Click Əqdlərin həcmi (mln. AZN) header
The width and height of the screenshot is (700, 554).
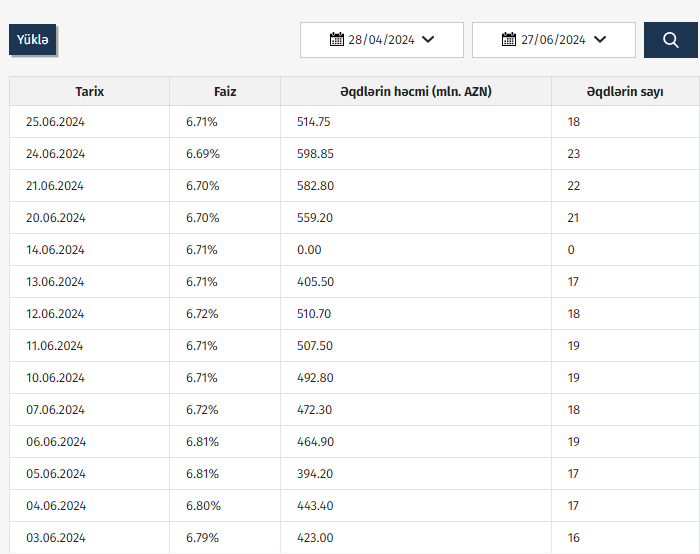tap(415, 92)
